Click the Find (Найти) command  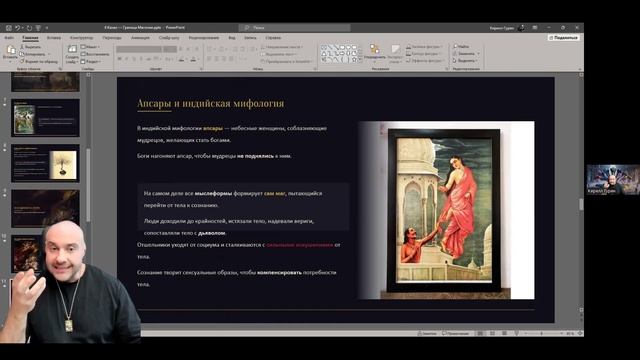tap(461, 47)
